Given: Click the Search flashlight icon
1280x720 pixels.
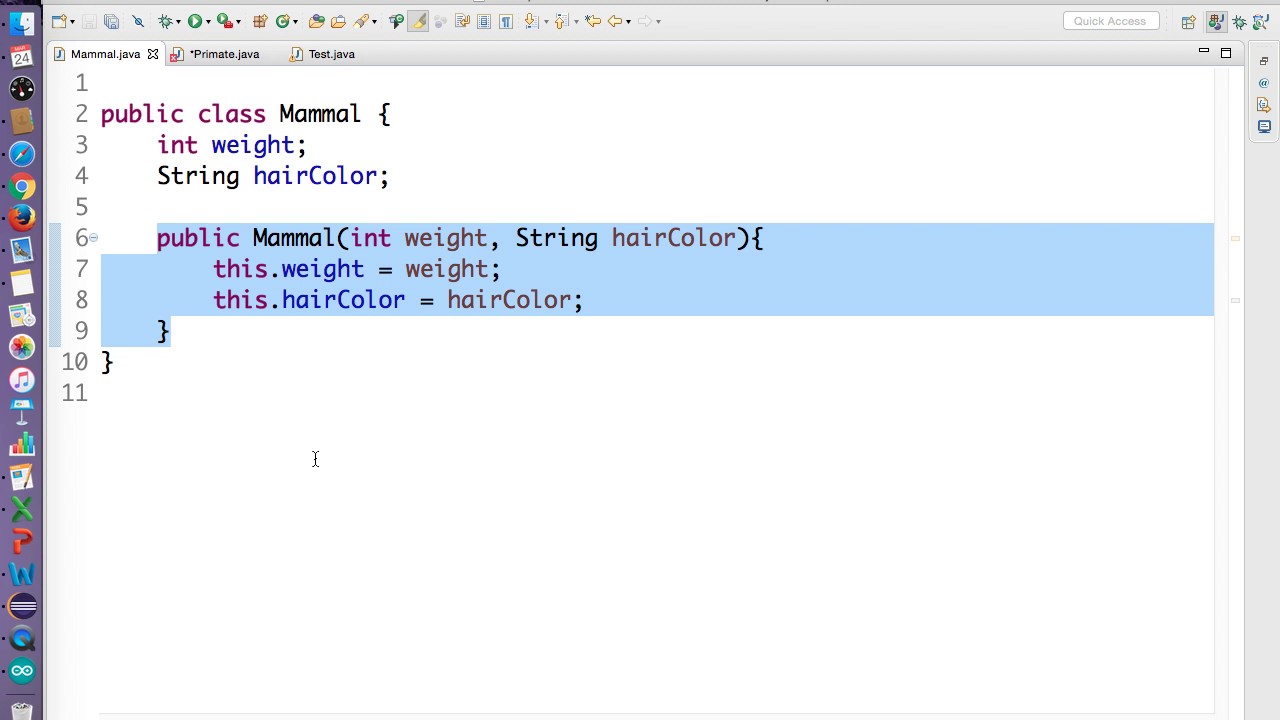Looking at the screenshot, I should coord(361,21).
